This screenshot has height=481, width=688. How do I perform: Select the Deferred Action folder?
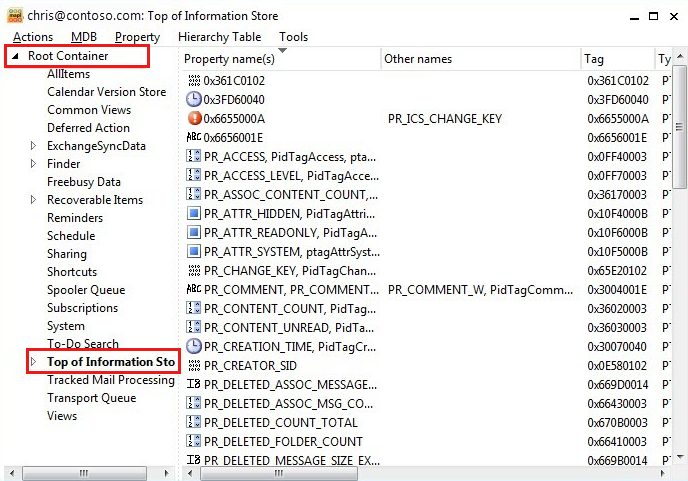click(88, 128)
